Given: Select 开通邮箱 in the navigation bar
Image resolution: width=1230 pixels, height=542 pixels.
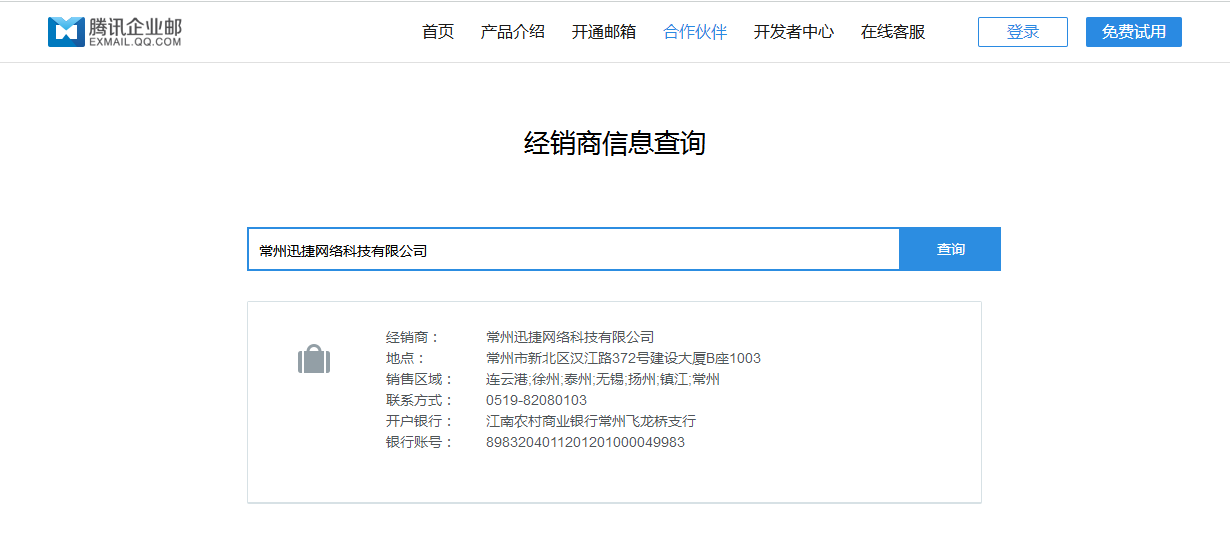Looking at the screenshot, I should pos(604,32).
